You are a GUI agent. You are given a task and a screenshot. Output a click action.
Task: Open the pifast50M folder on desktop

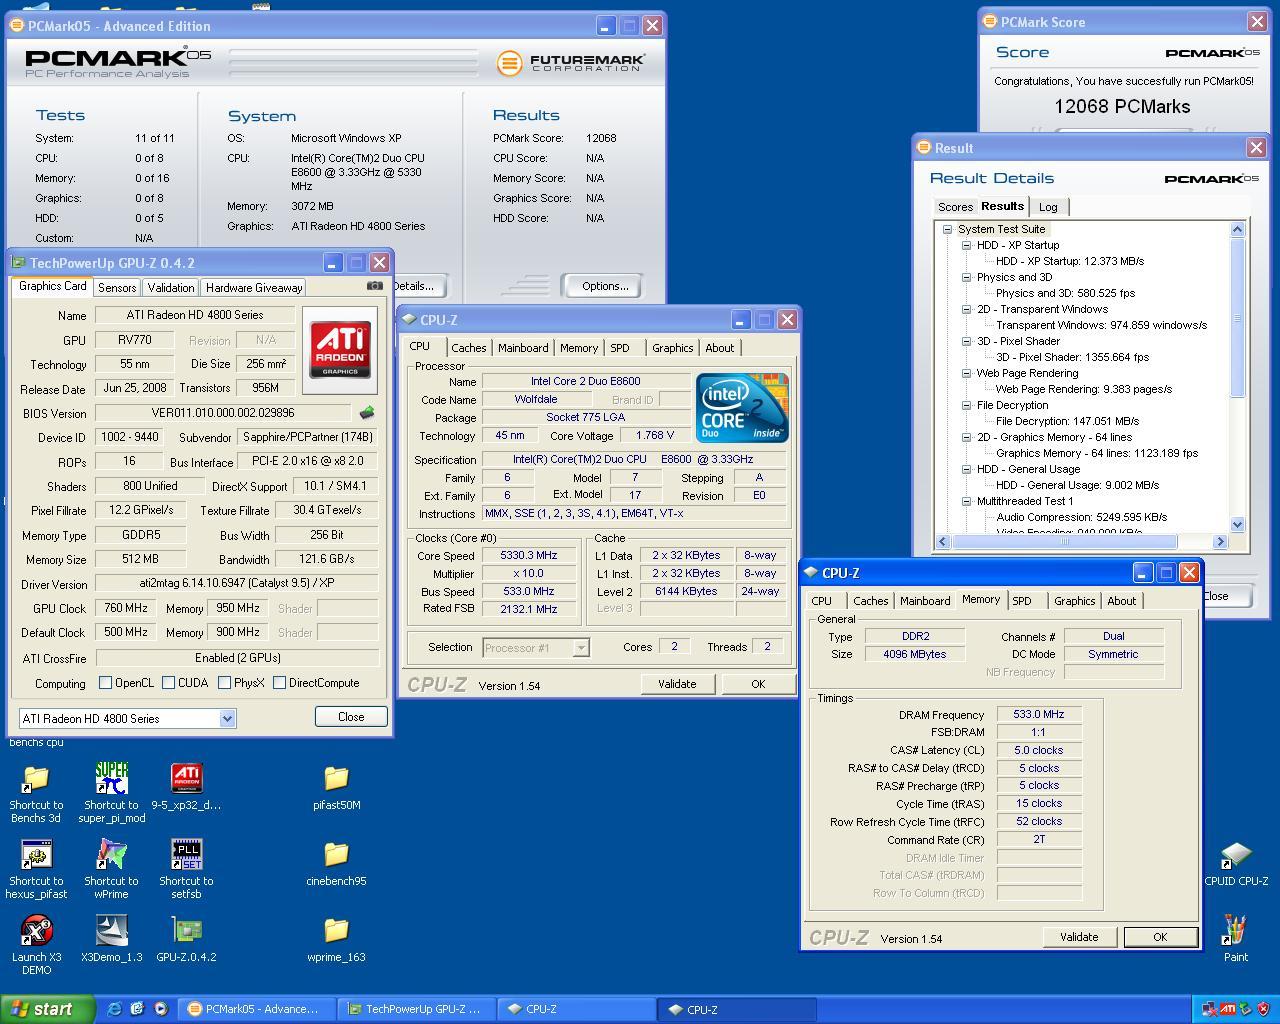coord(336,779)
